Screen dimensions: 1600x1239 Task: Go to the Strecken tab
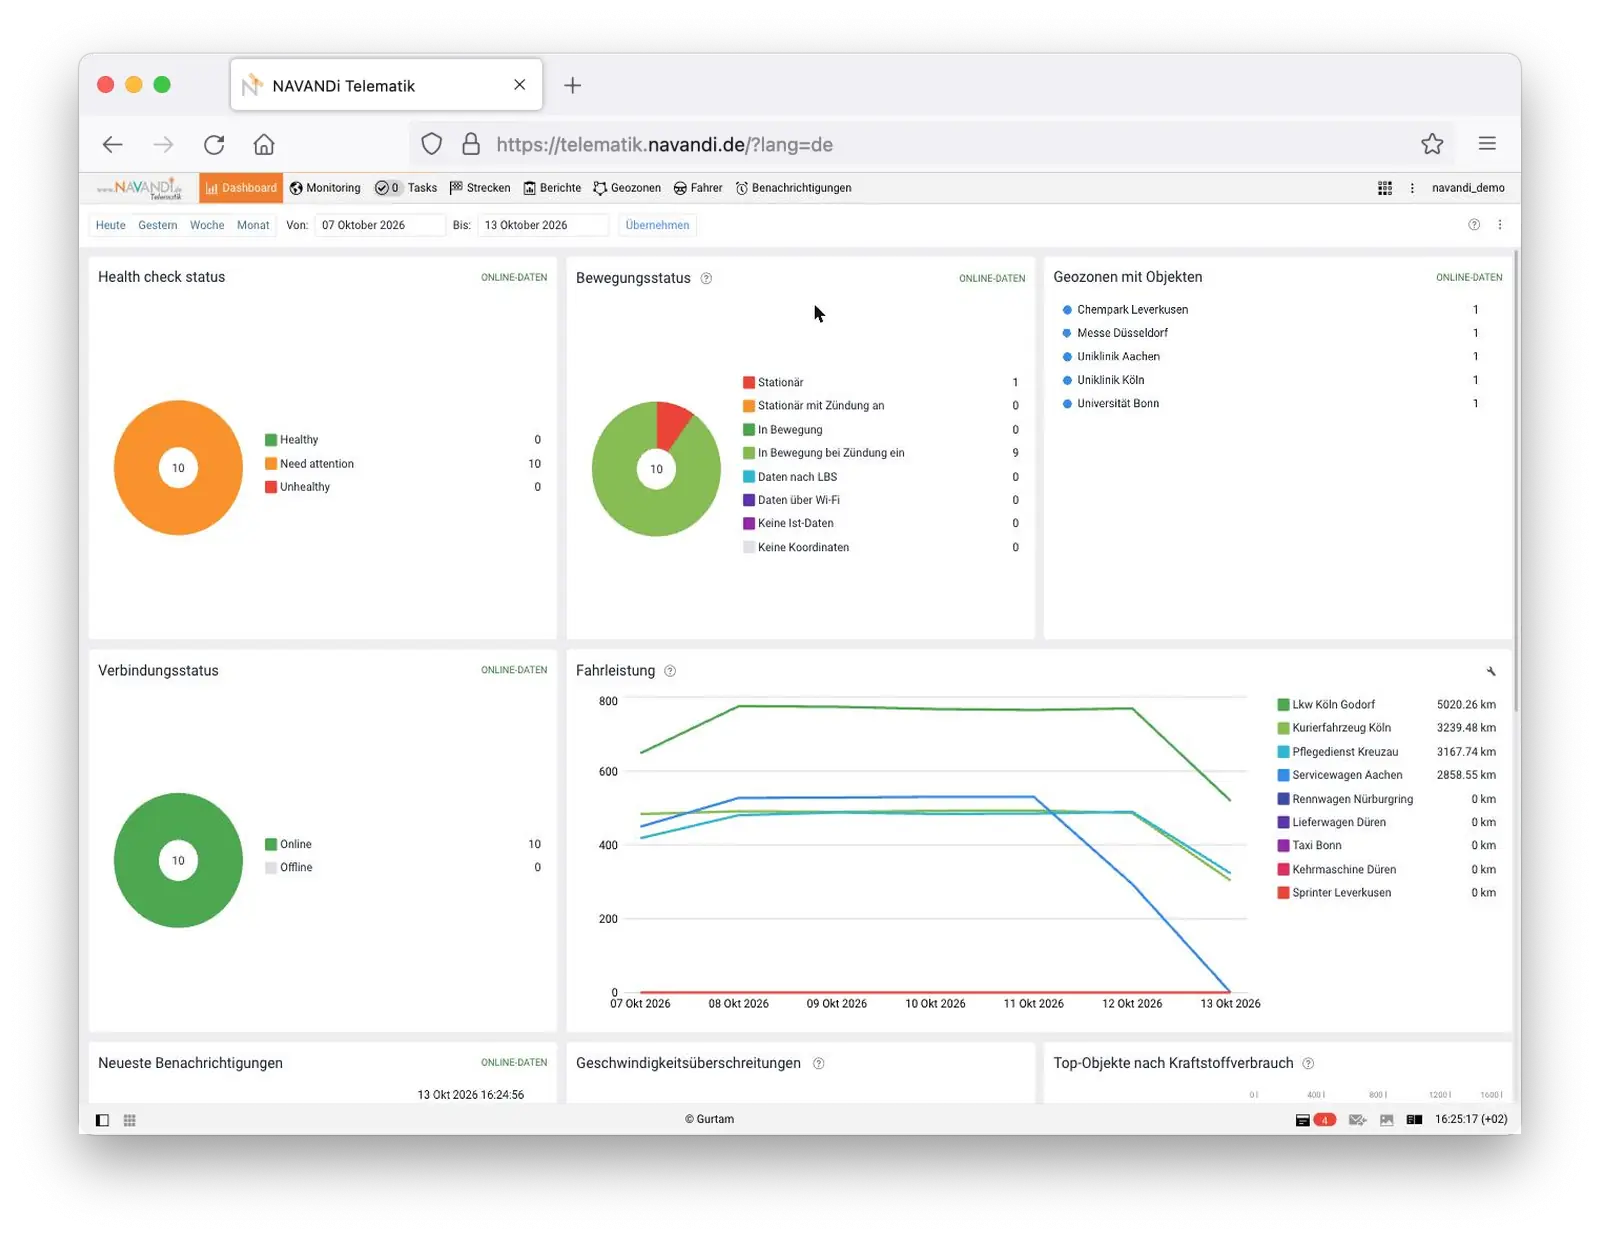[x=480, y=188]
